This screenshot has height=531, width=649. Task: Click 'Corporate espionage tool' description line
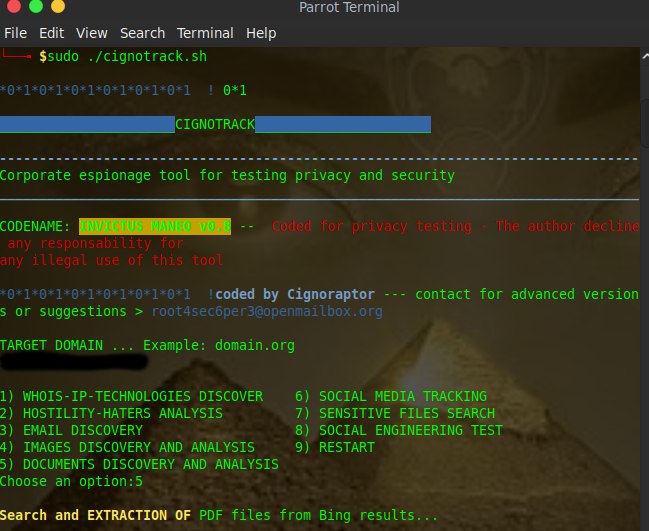pos(227,175)
